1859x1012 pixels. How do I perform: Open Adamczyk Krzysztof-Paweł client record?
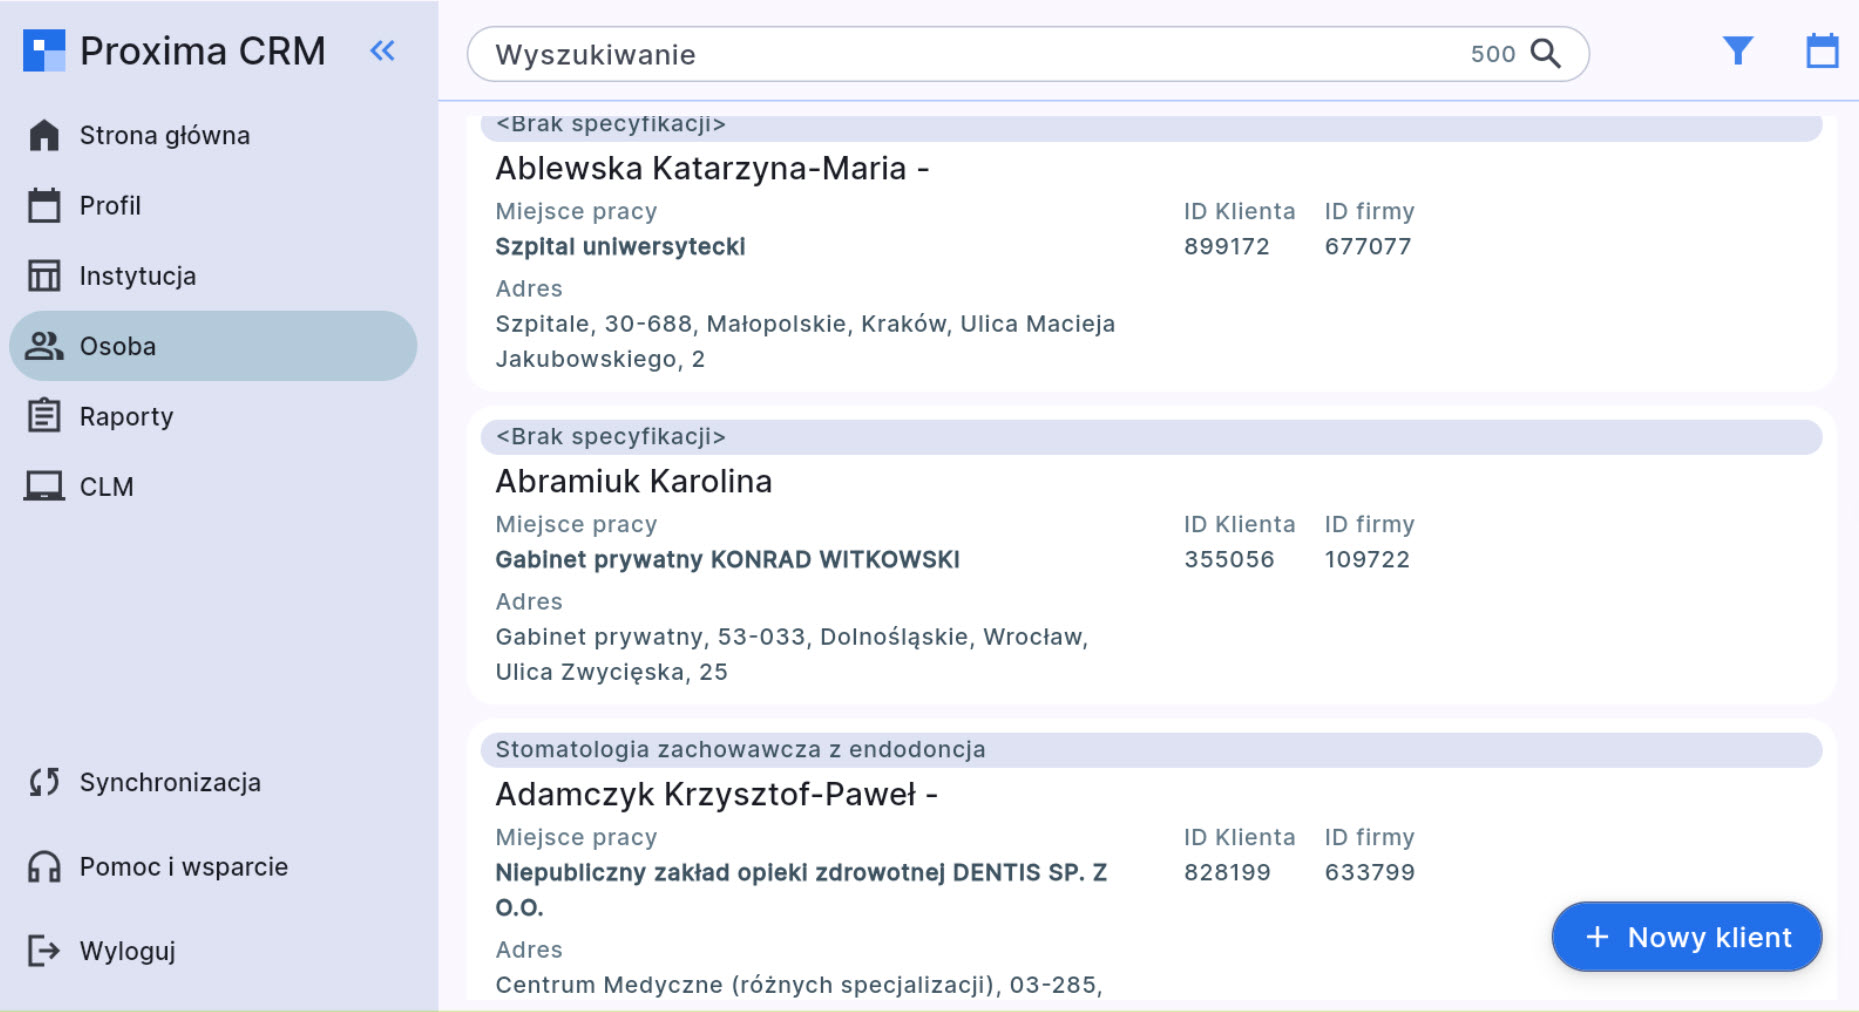715,795
